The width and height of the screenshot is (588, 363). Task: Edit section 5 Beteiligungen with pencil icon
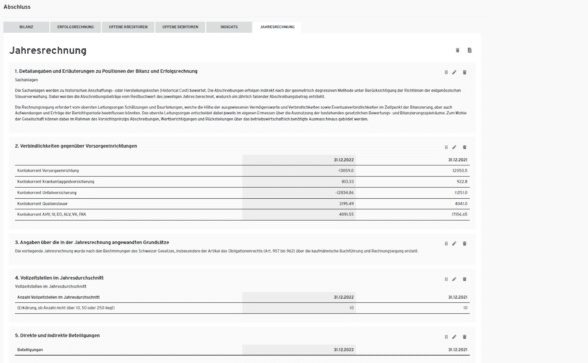(x=454, y=337)
